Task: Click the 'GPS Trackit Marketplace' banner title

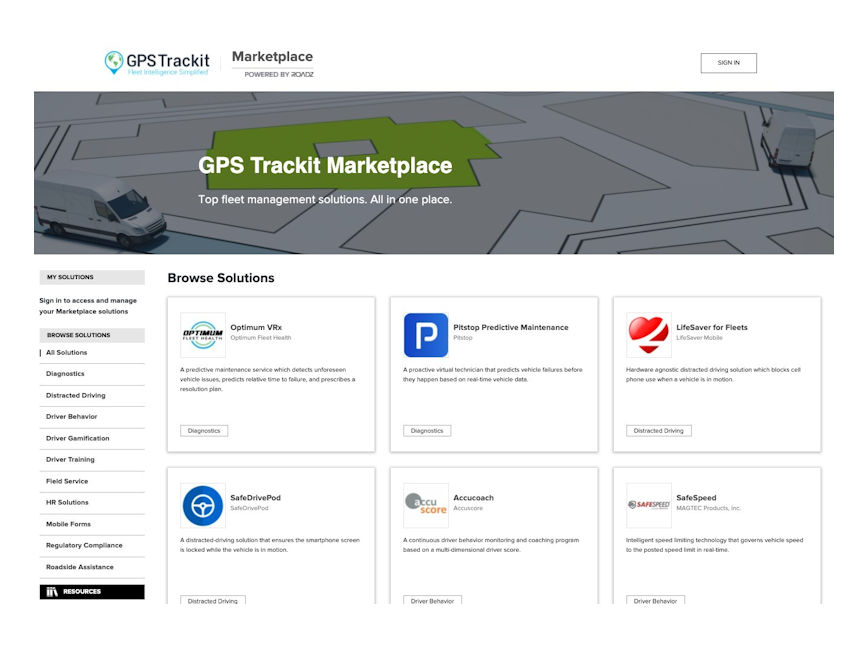Action: point(325,165)
